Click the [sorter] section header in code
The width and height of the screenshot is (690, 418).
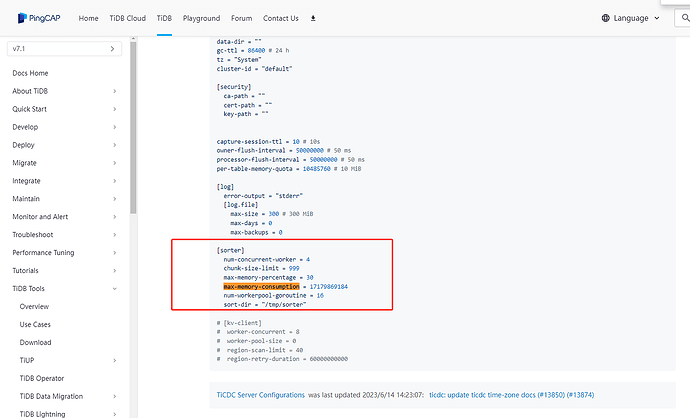tap(230, 250)
